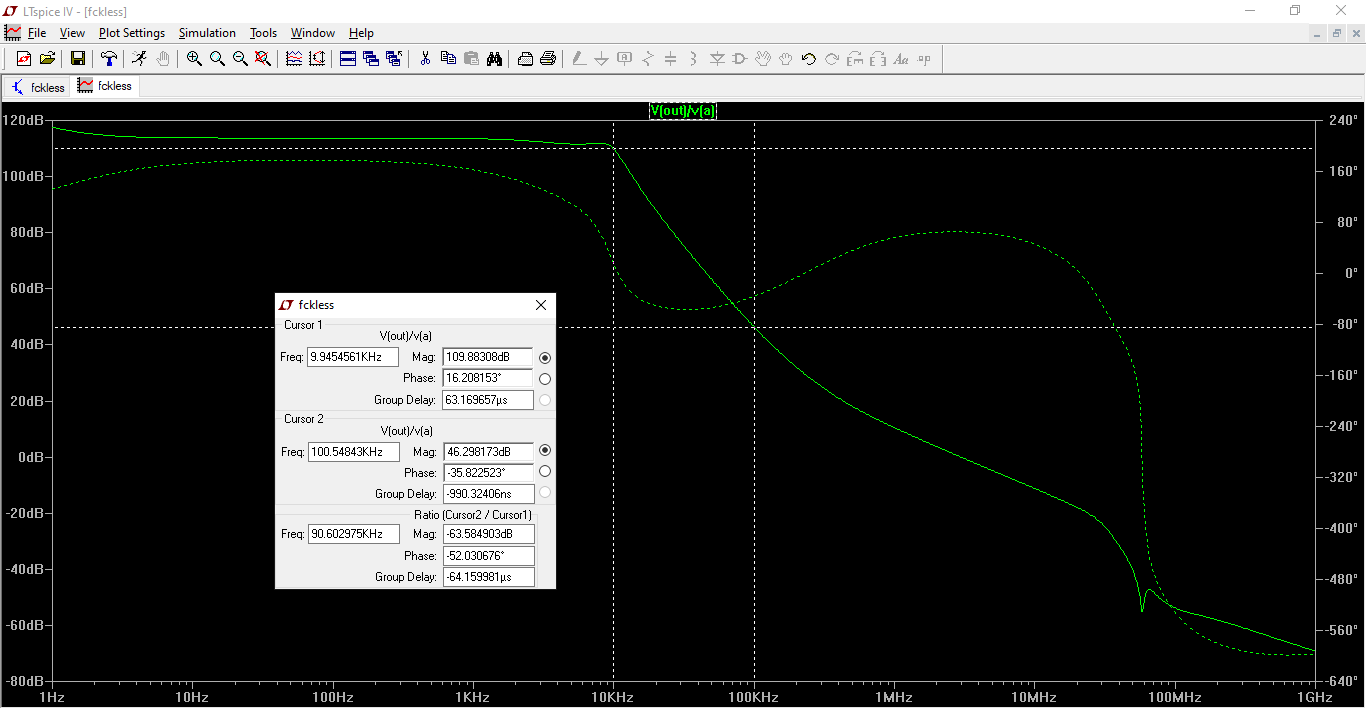The height and width of the screenshot is (708, 1366).
Task: Open the File menu
Action: click(x=37, y=33)
